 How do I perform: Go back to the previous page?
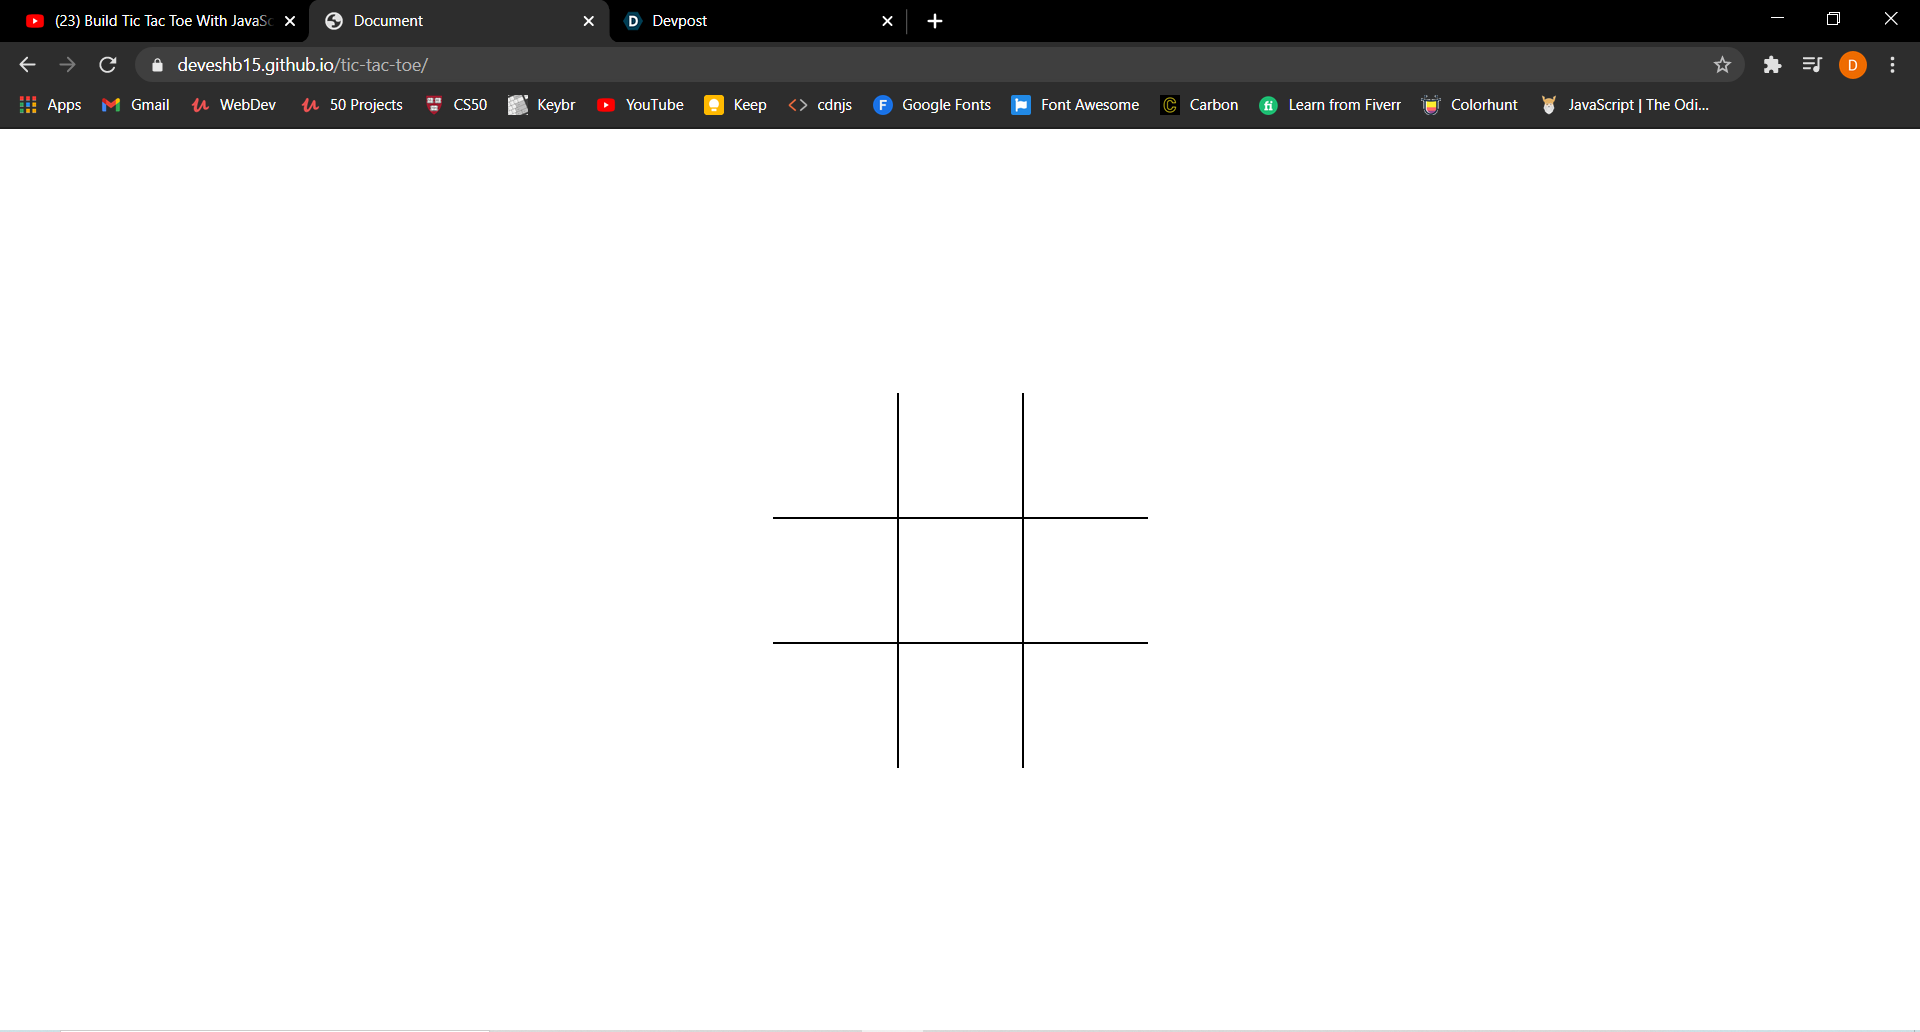27,65
